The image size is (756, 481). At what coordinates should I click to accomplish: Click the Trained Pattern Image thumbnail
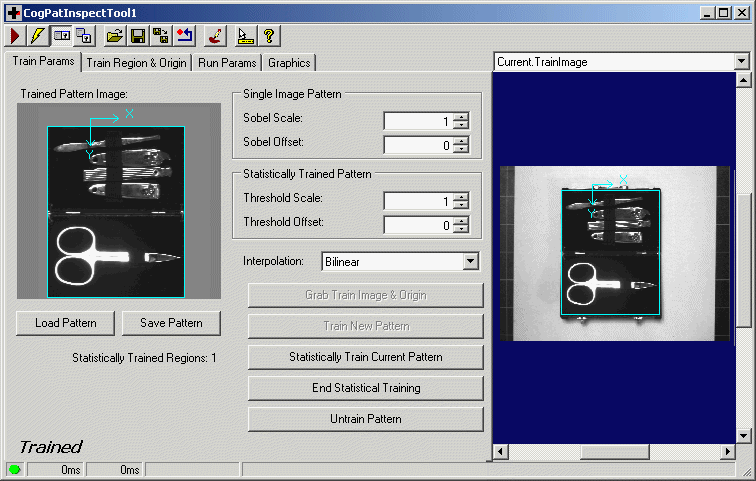click(119, 201)
